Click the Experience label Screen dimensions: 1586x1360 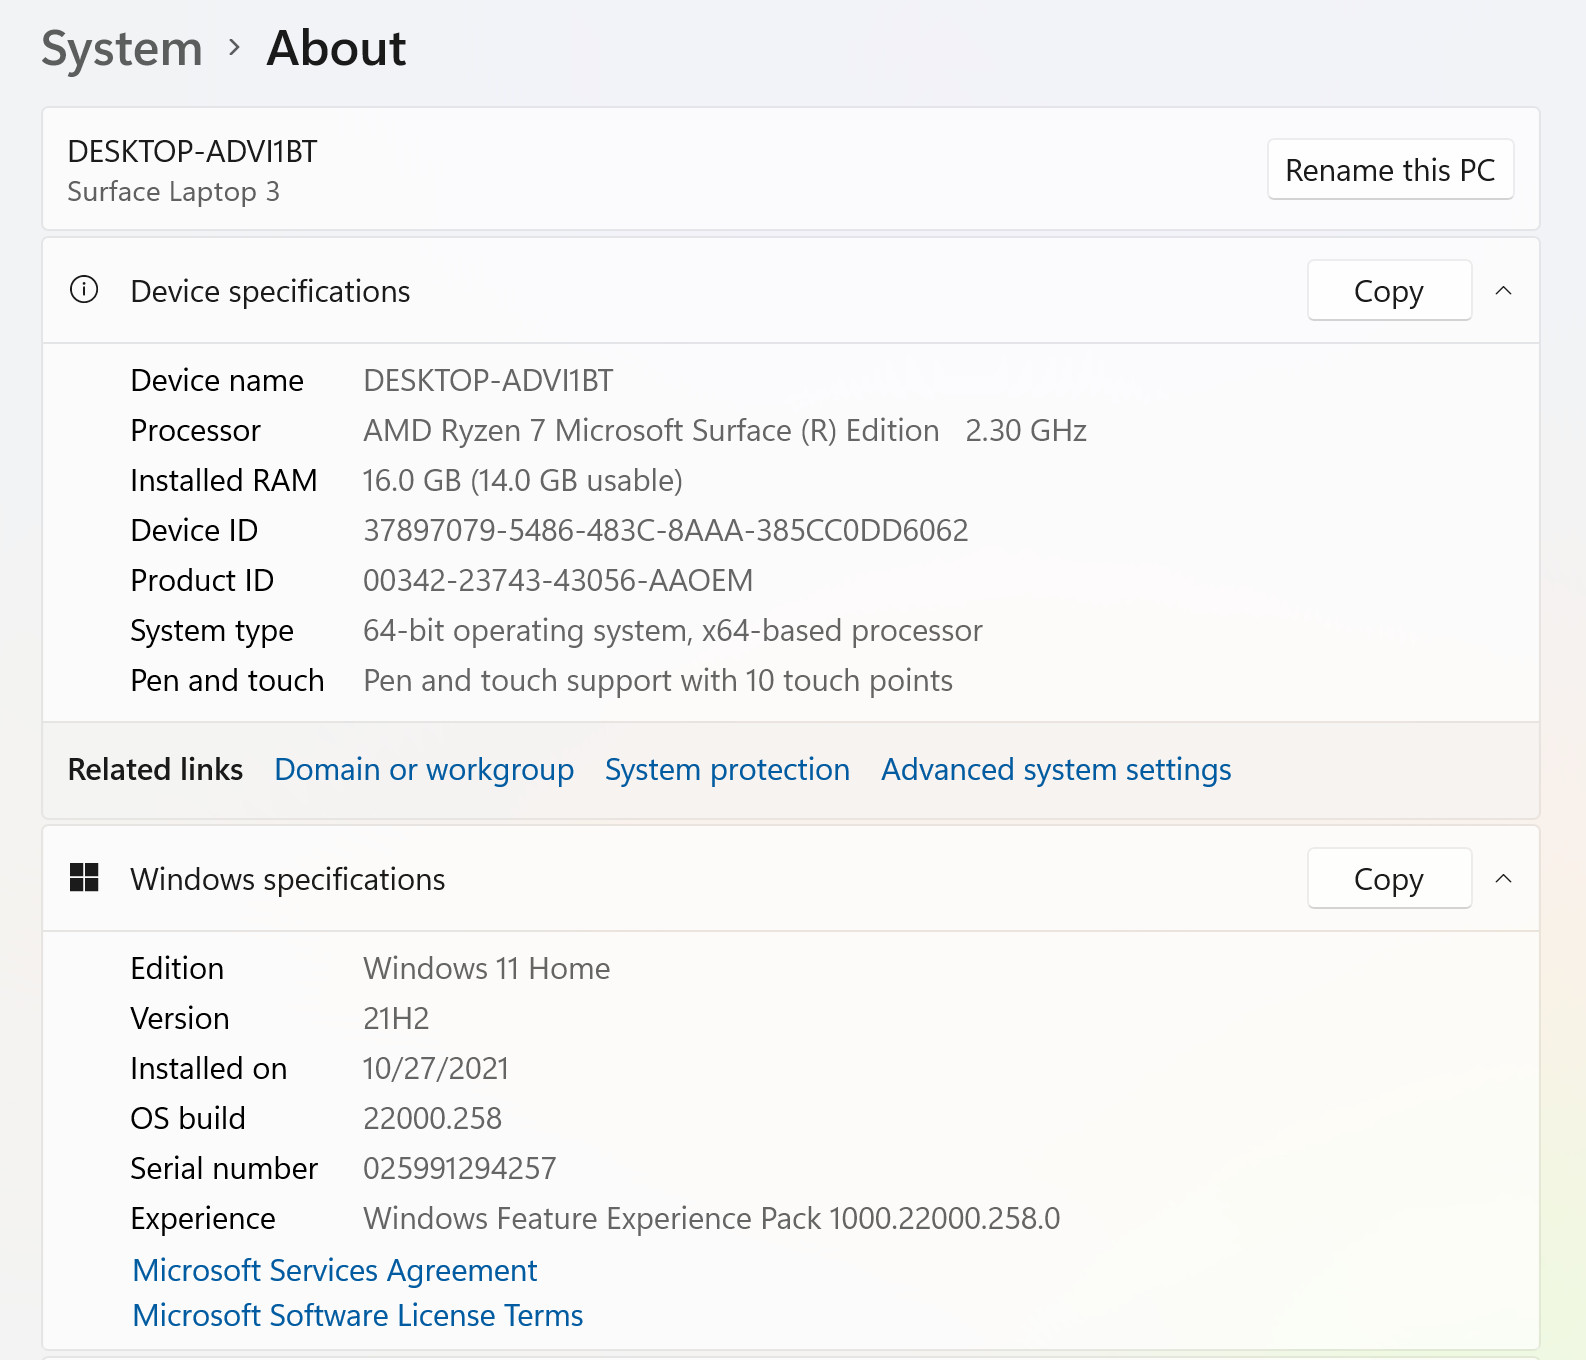point(203,1219)
